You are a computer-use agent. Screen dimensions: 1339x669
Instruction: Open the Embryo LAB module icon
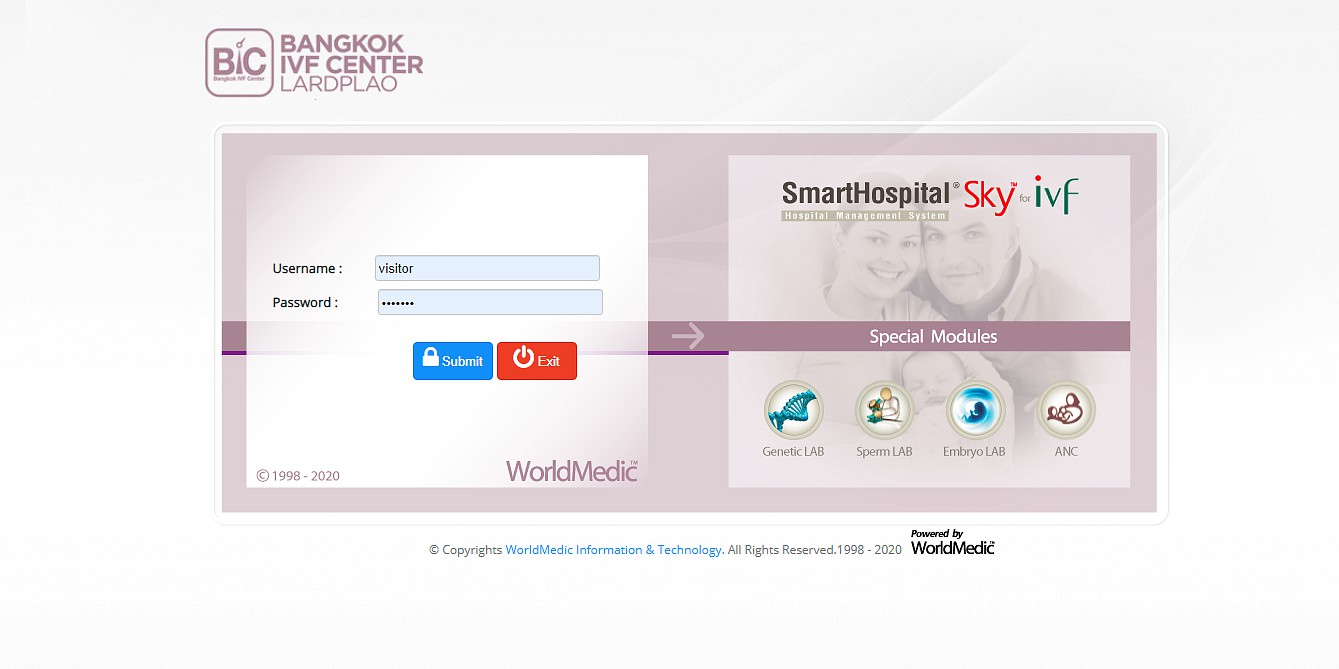click(975, 410)
